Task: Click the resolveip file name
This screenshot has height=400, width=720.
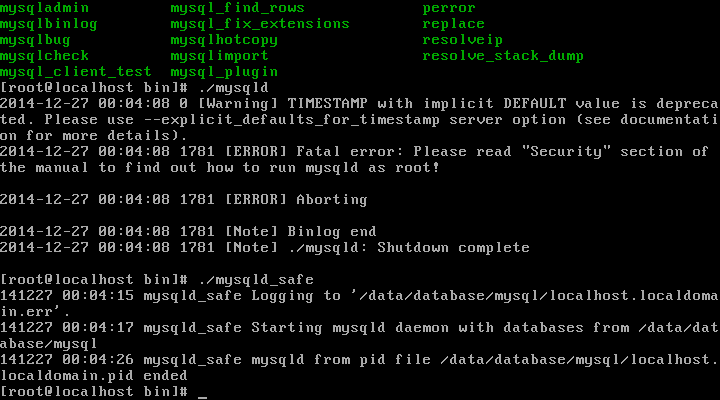Action: click(462, 40)
